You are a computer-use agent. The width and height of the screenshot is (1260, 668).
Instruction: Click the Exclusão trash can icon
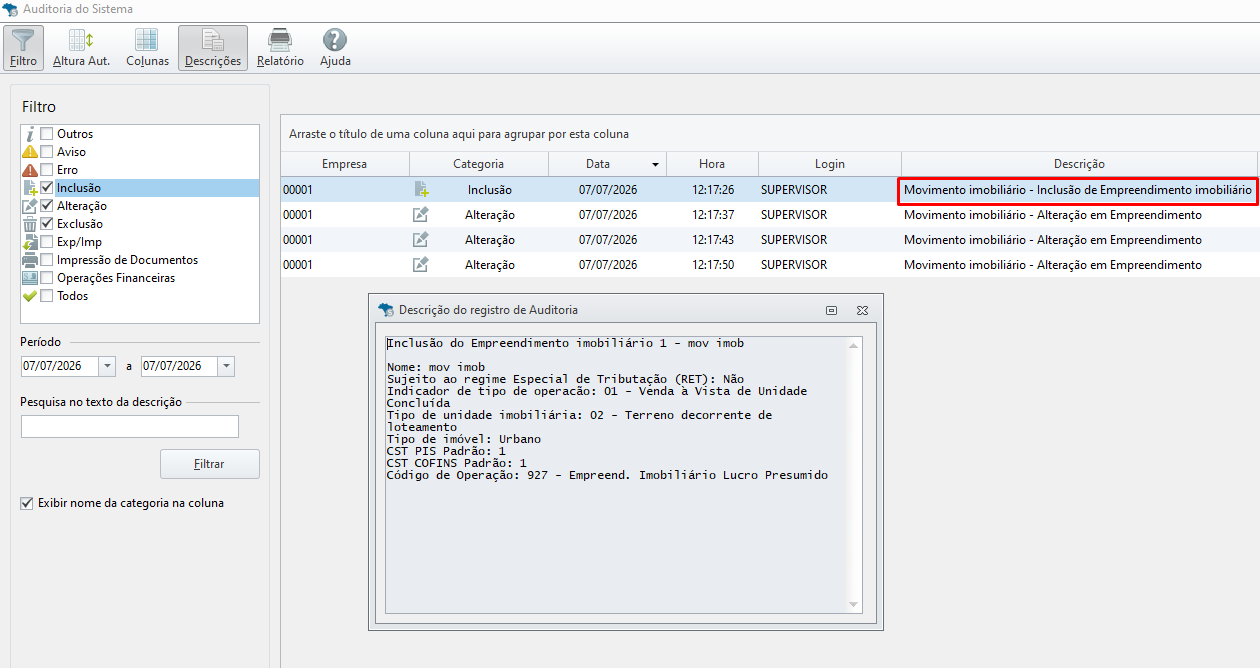30,224
